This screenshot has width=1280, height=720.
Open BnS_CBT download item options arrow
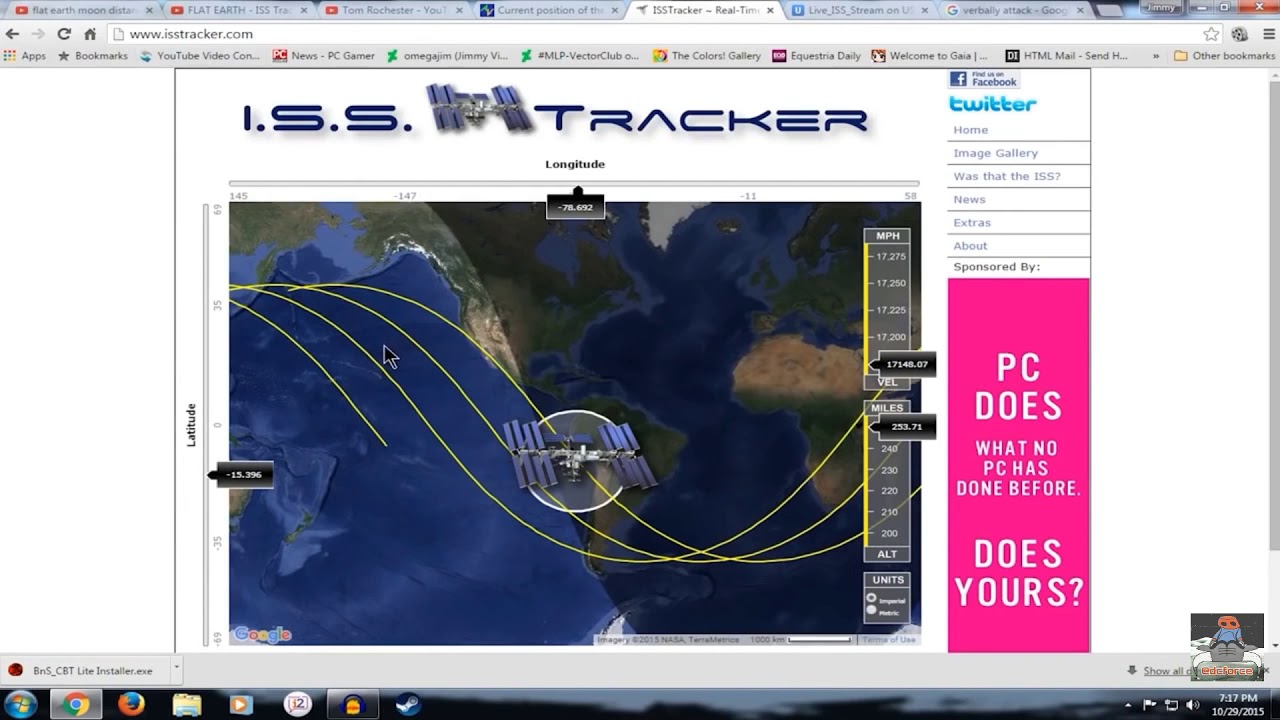tap(176, 669)
